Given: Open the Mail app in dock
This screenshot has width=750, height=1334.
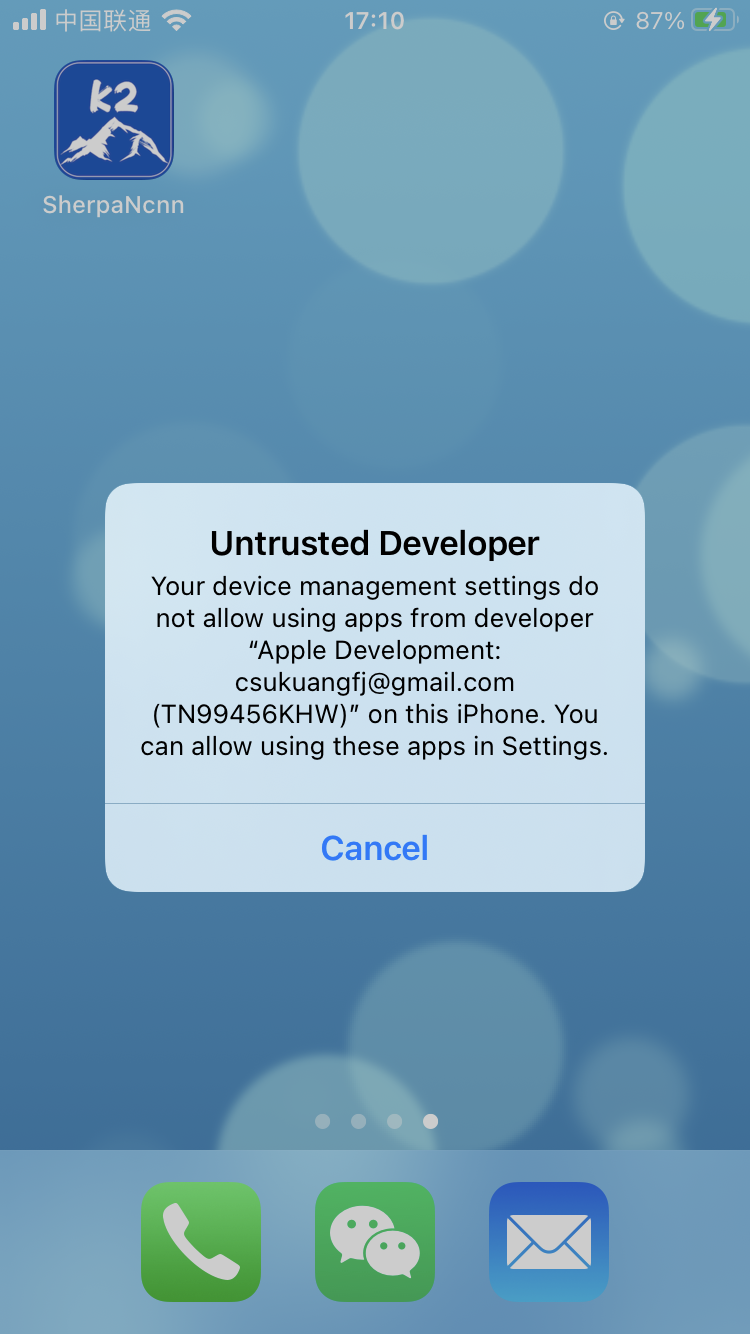Looking at the screenshot, I should 549,1242.
